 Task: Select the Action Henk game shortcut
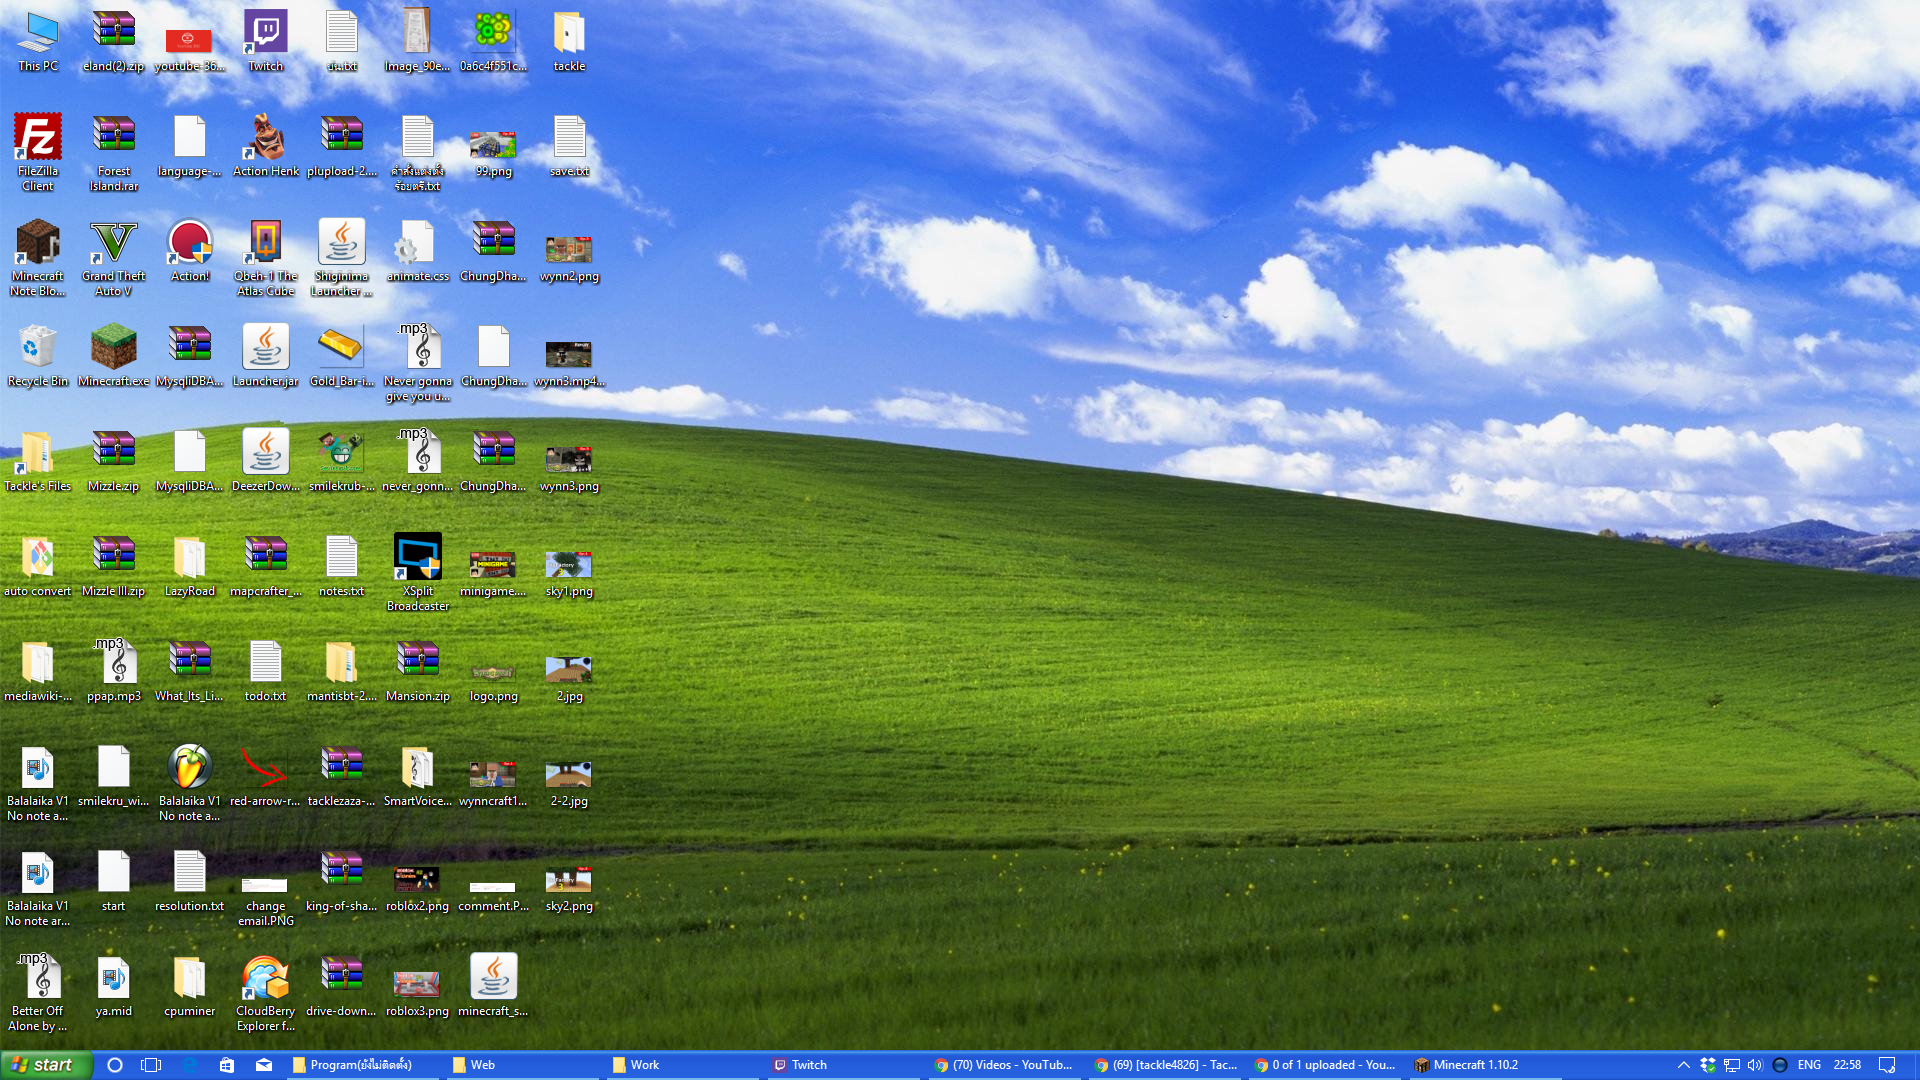[266, 146]
